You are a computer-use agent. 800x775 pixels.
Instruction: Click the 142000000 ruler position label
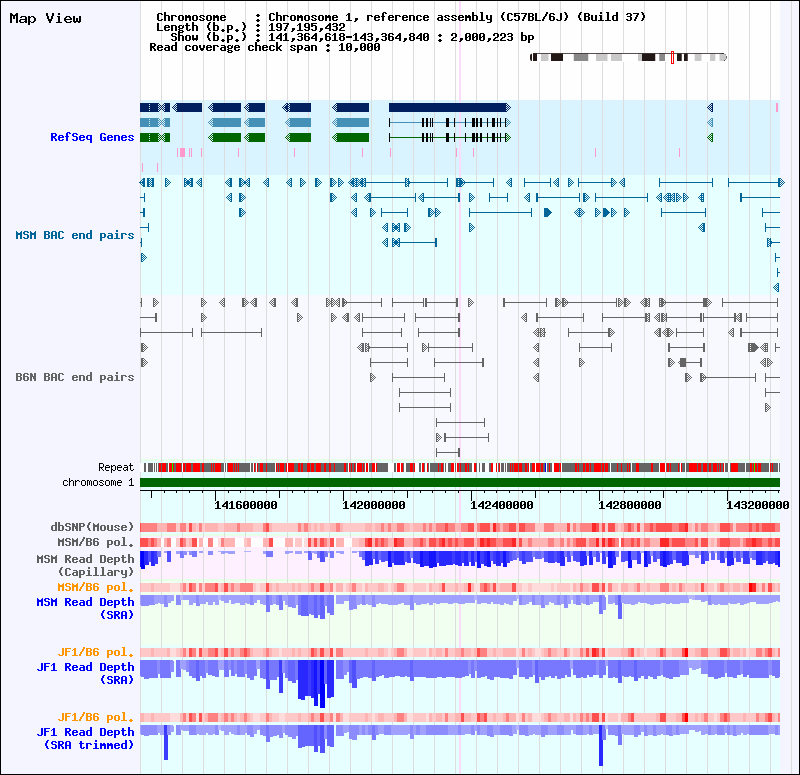coord(374,505)
